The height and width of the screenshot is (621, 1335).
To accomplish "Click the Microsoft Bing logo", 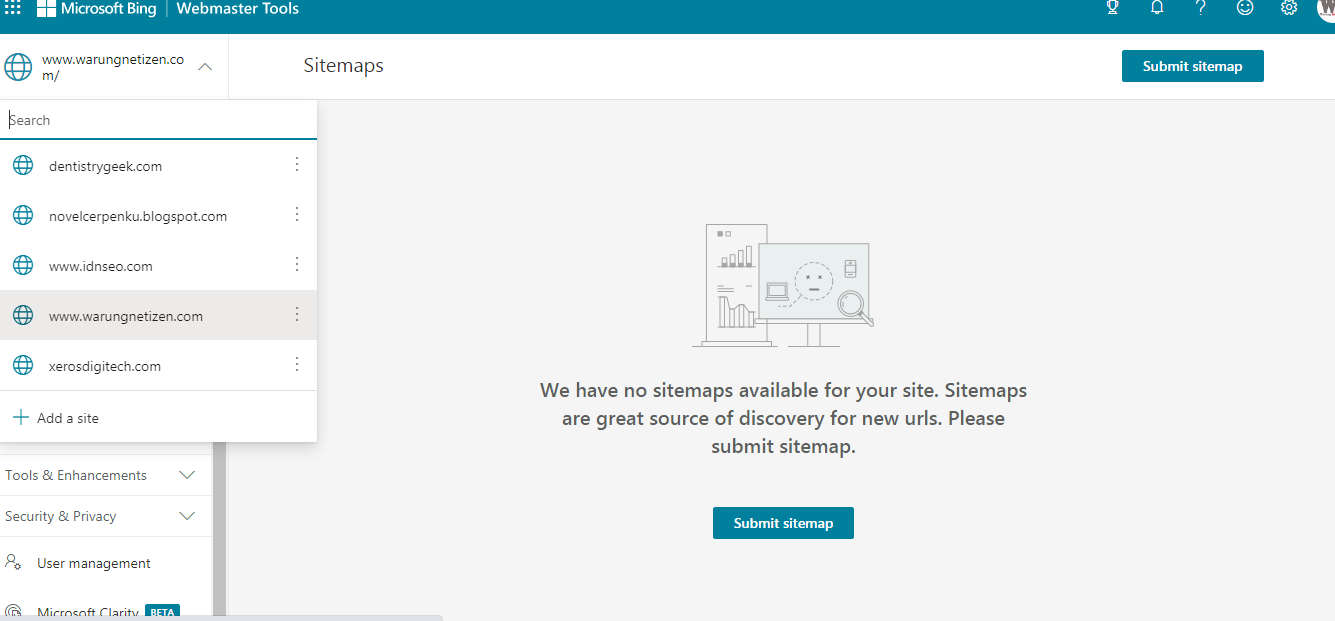I will pos(95,9).
